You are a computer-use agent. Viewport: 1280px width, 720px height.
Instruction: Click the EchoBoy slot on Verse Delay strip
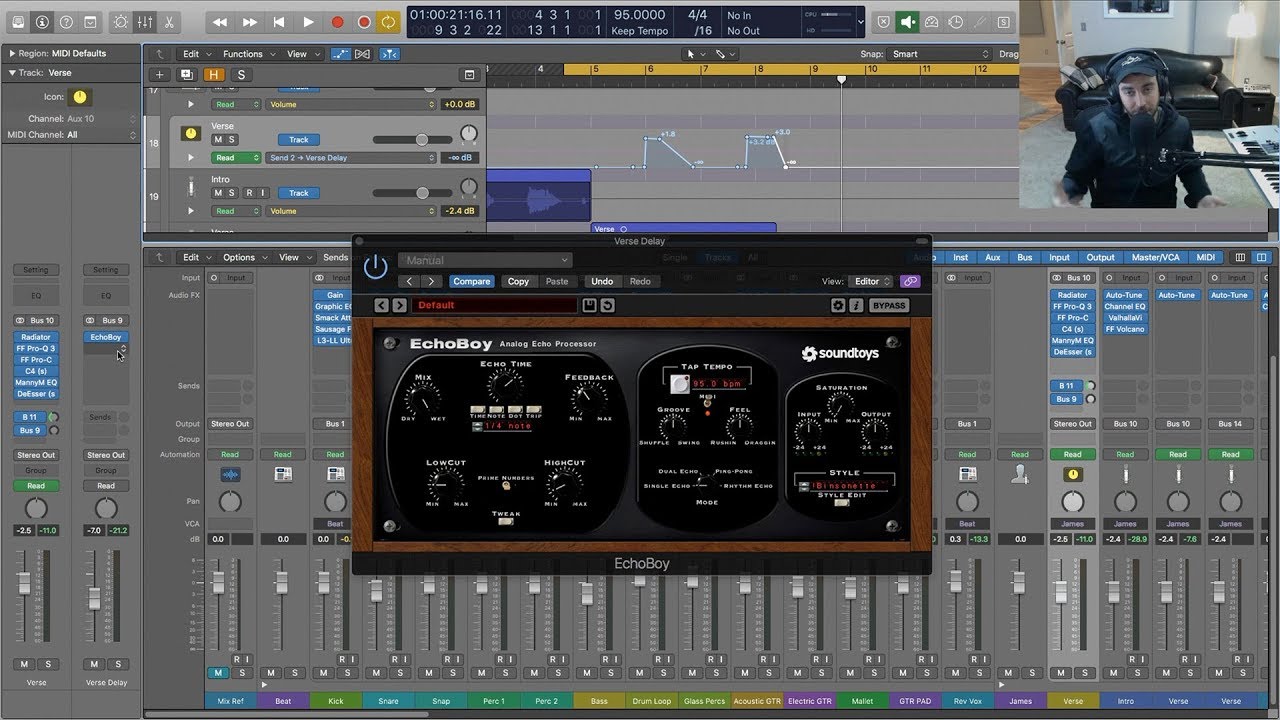click(105, 337)
